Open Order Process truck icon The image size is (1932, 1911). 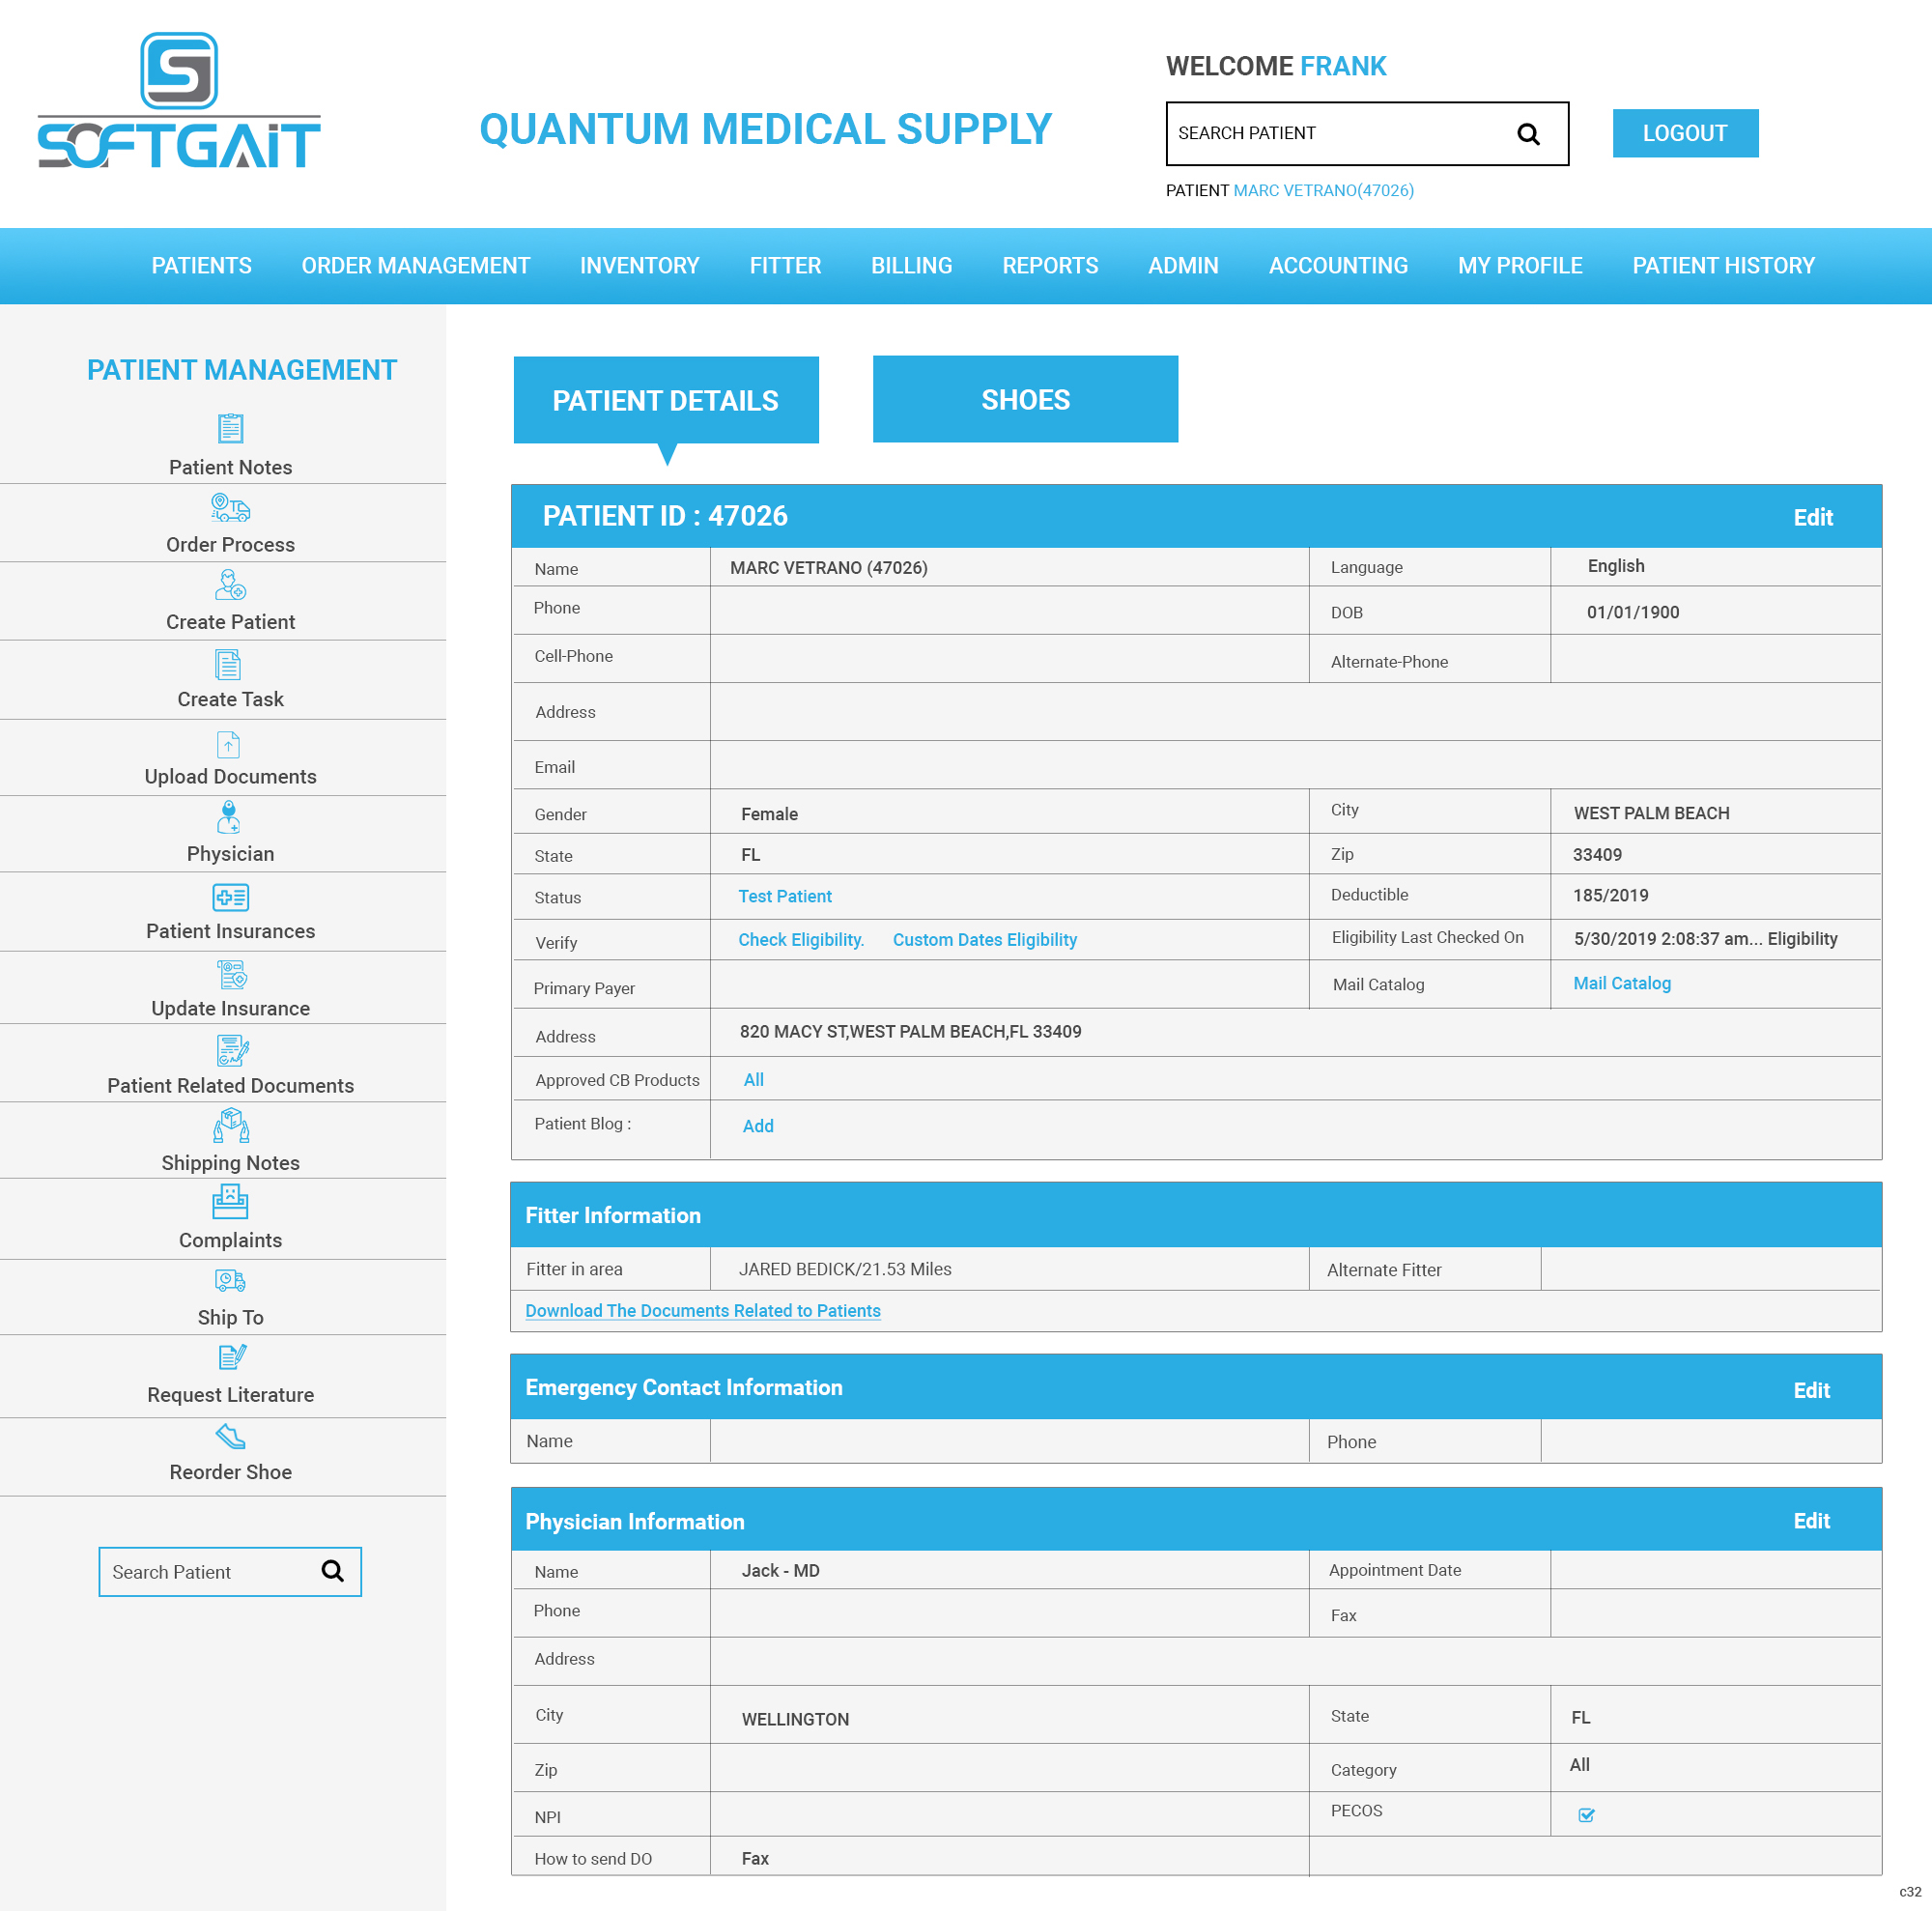point(230,508)
